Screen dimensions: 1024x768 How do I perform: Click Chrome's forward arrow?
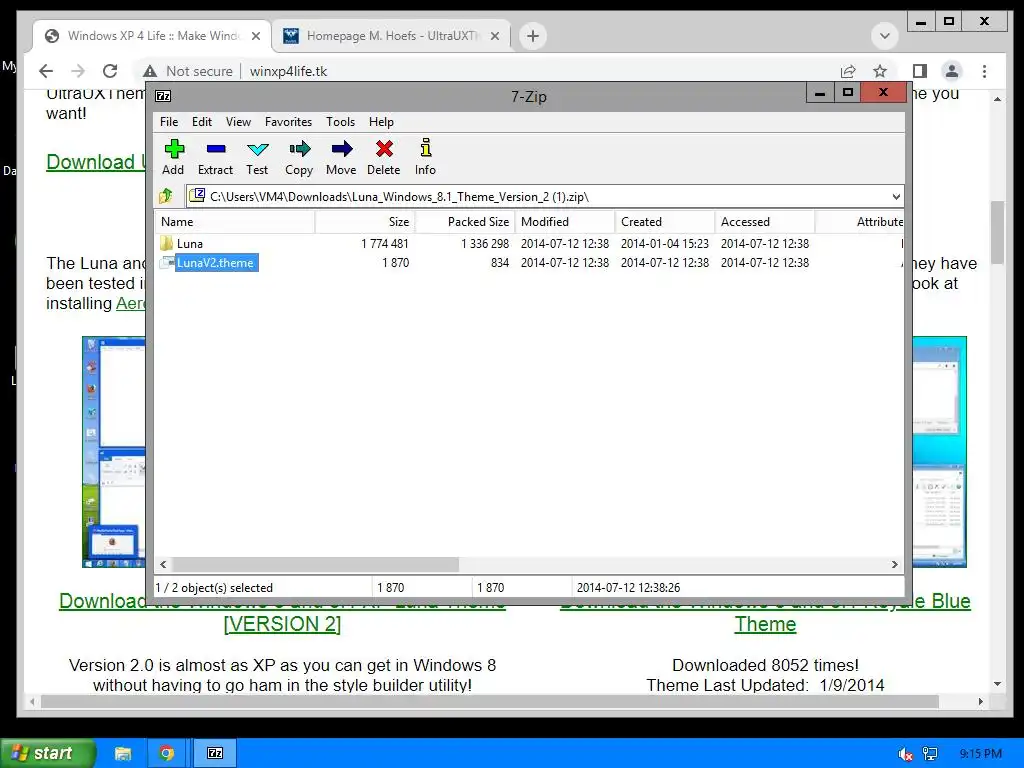78,71
